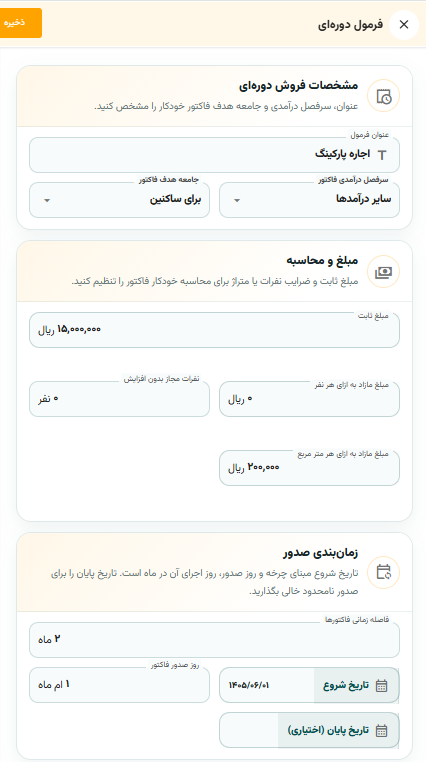
Task: Click the start date value ۱۴۰۵/۰۶/۰۱
Action: pos(249,686)
